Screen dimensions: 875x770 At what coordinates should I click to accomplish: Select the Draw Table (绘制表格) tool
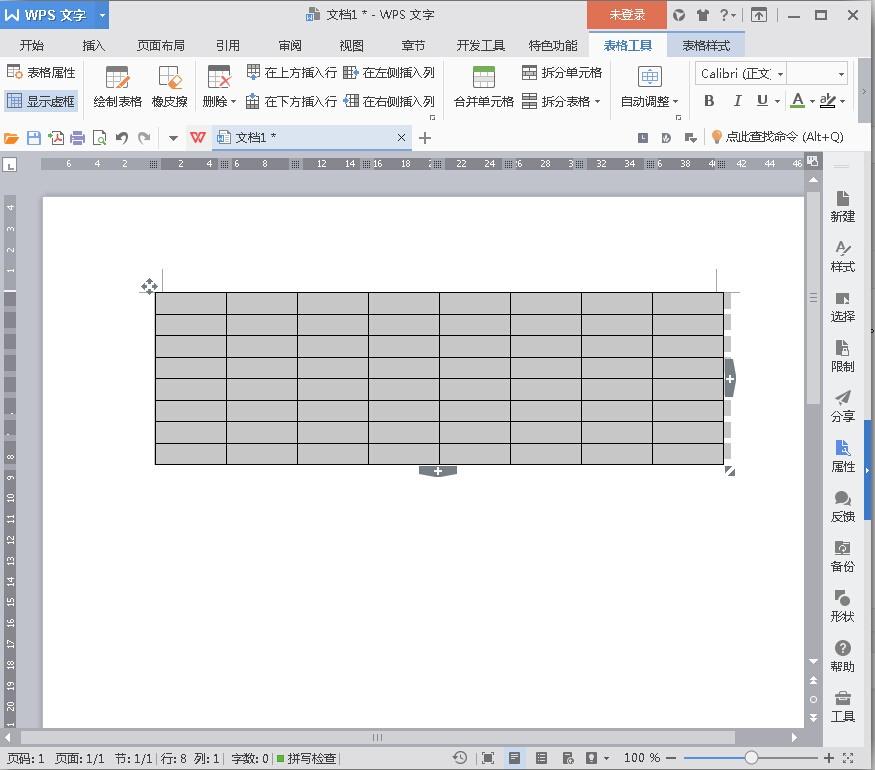point(118,86)
